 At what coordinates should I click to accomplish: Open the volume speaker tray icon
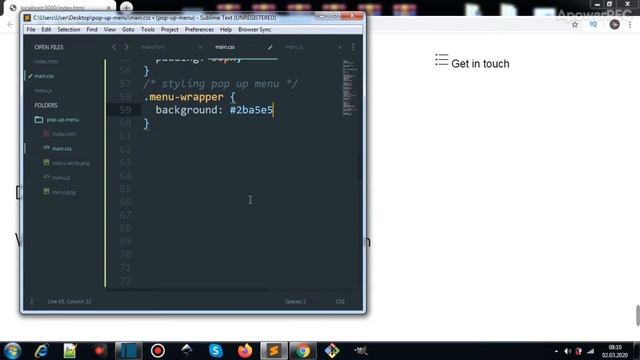pyautogui.click(x=567, y=351)
